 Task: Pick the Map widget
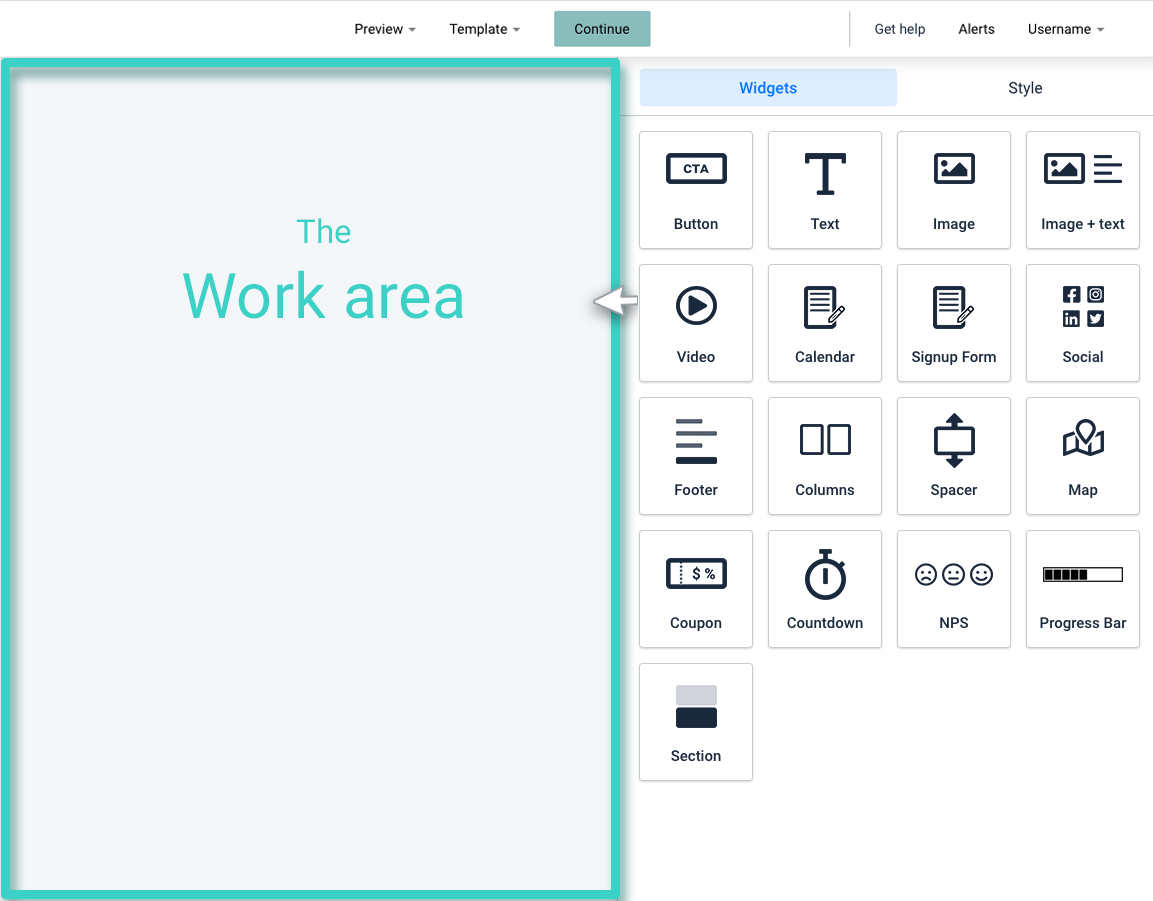(x=1082, y=456)
